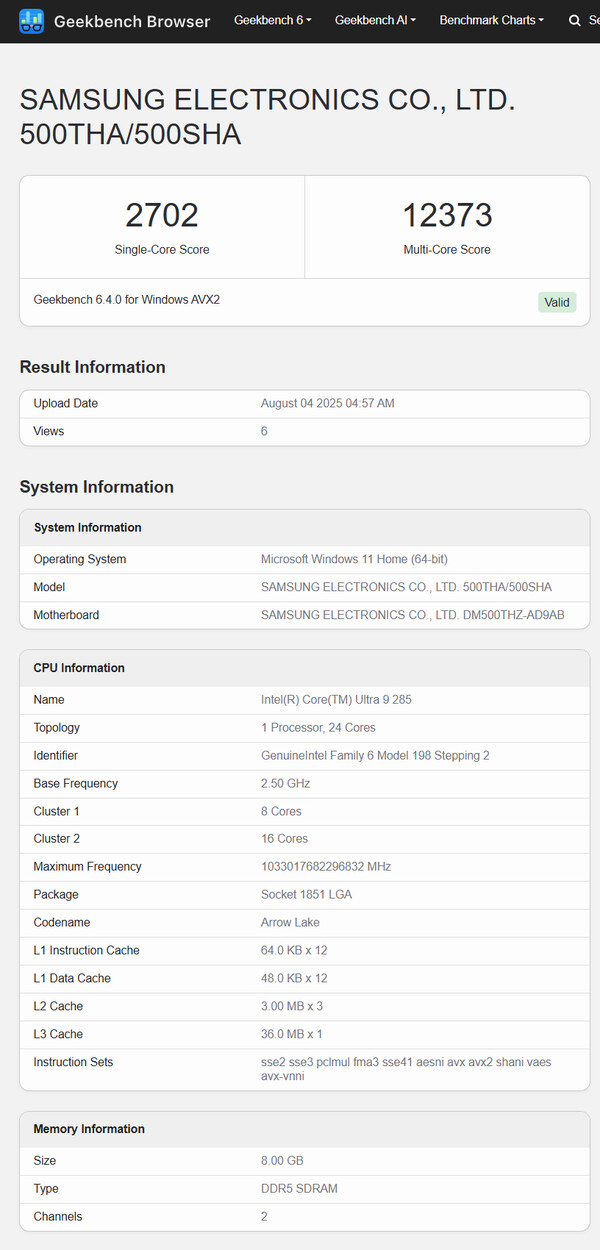600x1250 pixels.
Task: Select the Single-Core Score value 2702
Action: point(162,215)
